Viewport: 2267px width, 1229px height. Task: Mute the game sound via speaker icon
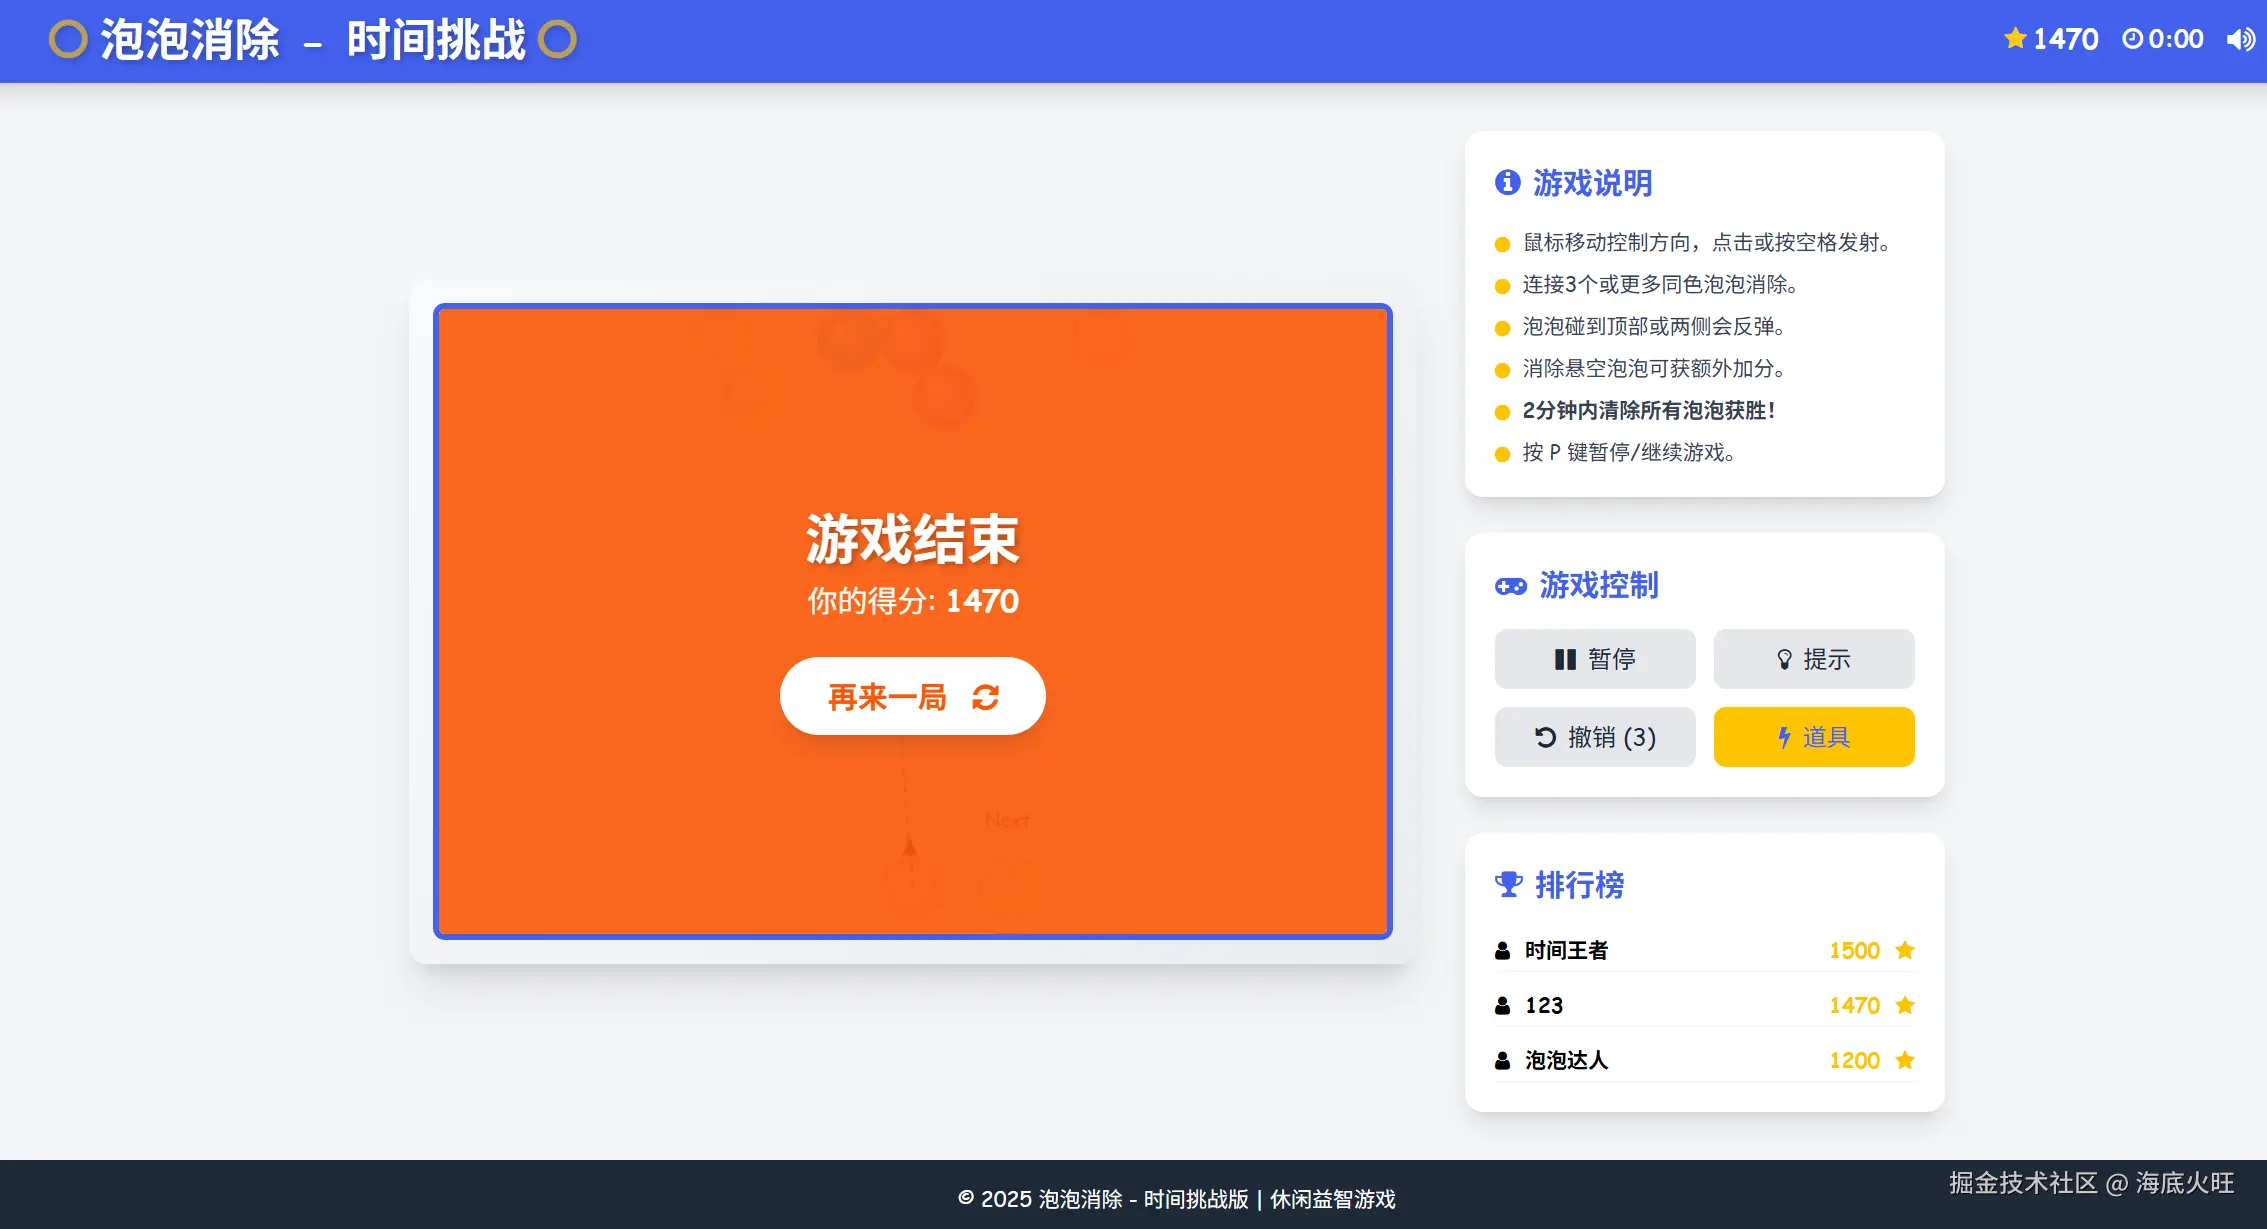coord(2240,39)
